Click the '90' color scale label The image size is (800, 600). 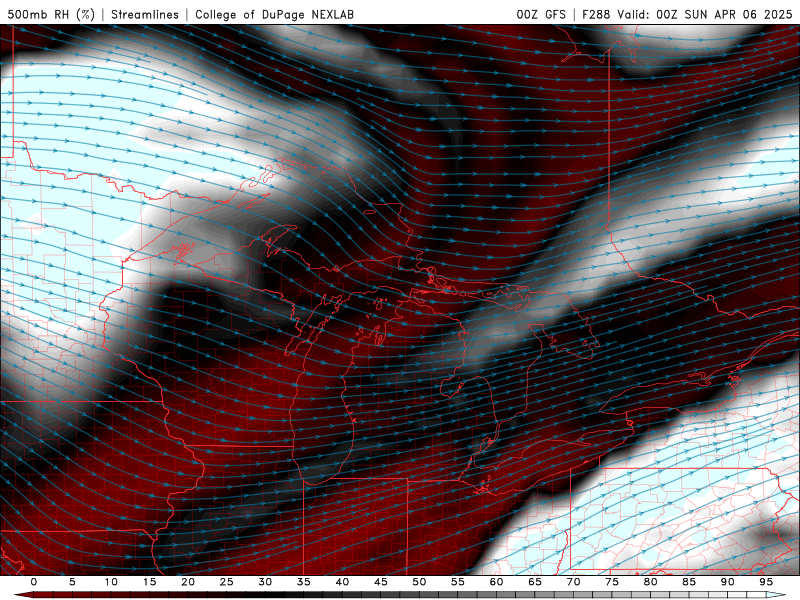click(x=727, y=582)
